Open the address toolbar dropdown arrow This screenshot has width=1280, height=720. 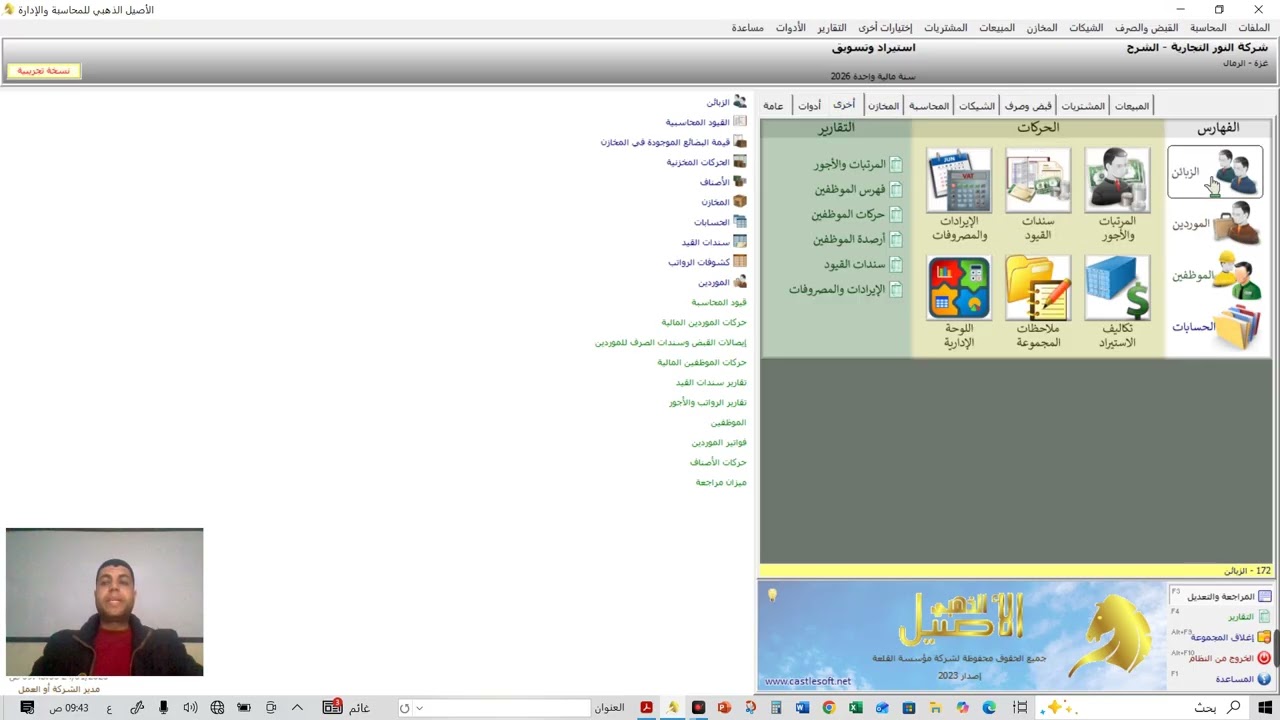tap(419, 708)
